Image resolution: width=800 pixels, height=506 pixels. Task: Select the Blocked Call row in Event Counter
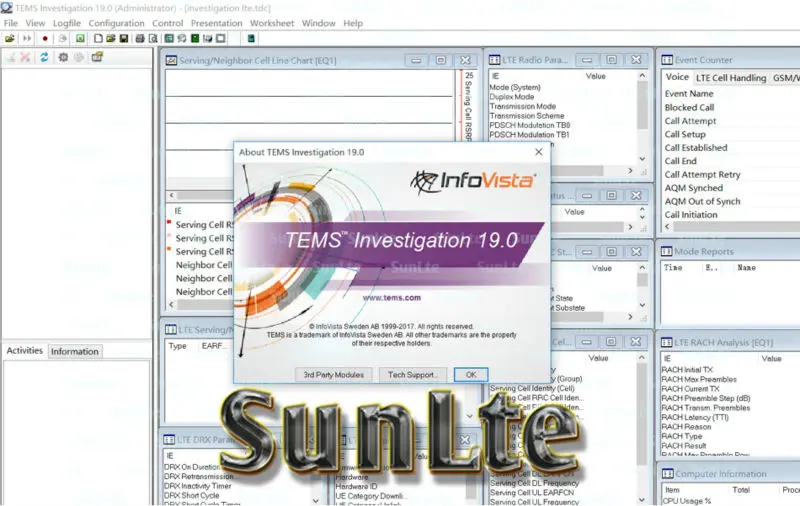click(689, 108)
